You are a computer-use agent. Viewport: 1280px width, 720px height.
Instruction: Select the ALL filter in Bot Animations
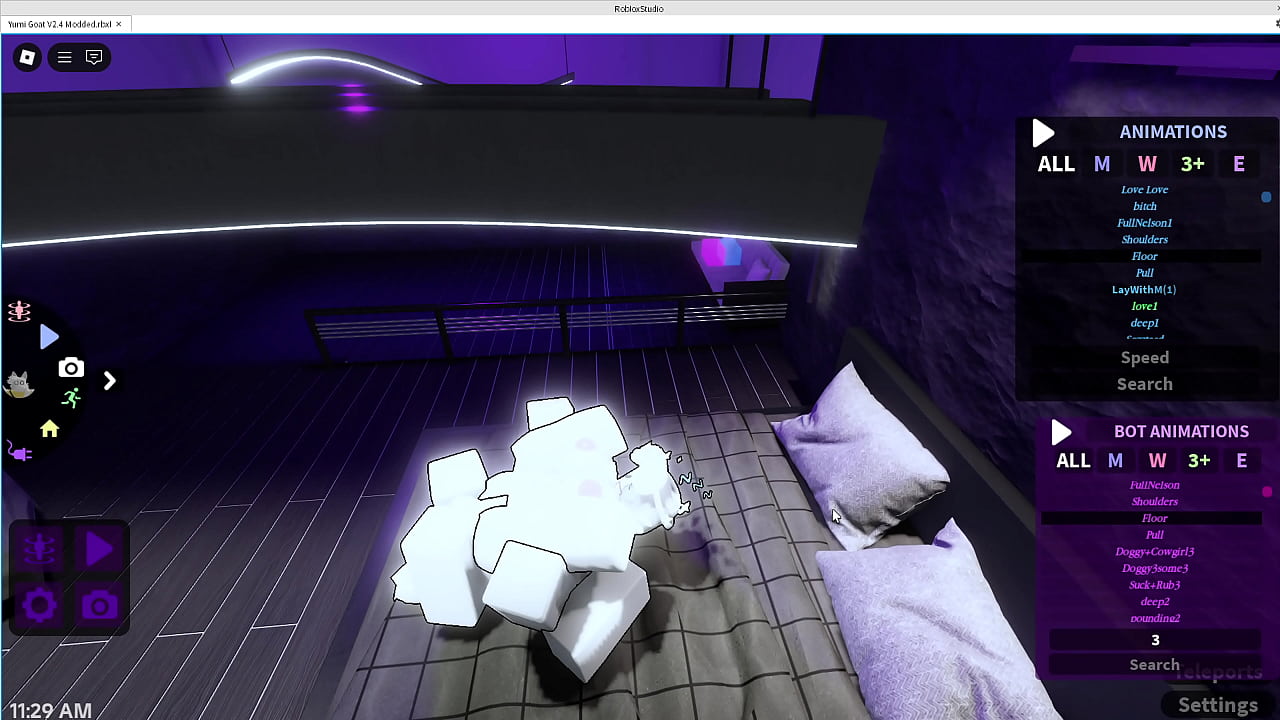(x=1073, y=460)
